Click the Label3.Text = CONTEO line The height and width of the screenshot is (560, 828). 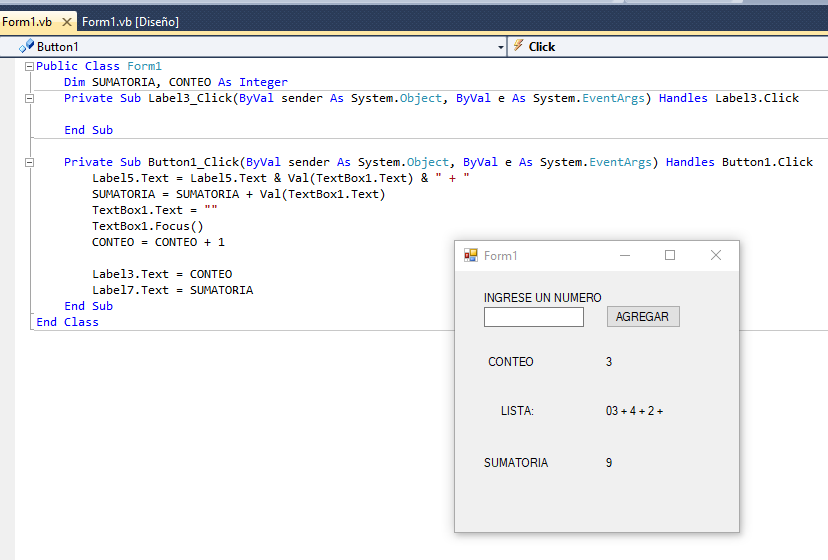point(162,274)
